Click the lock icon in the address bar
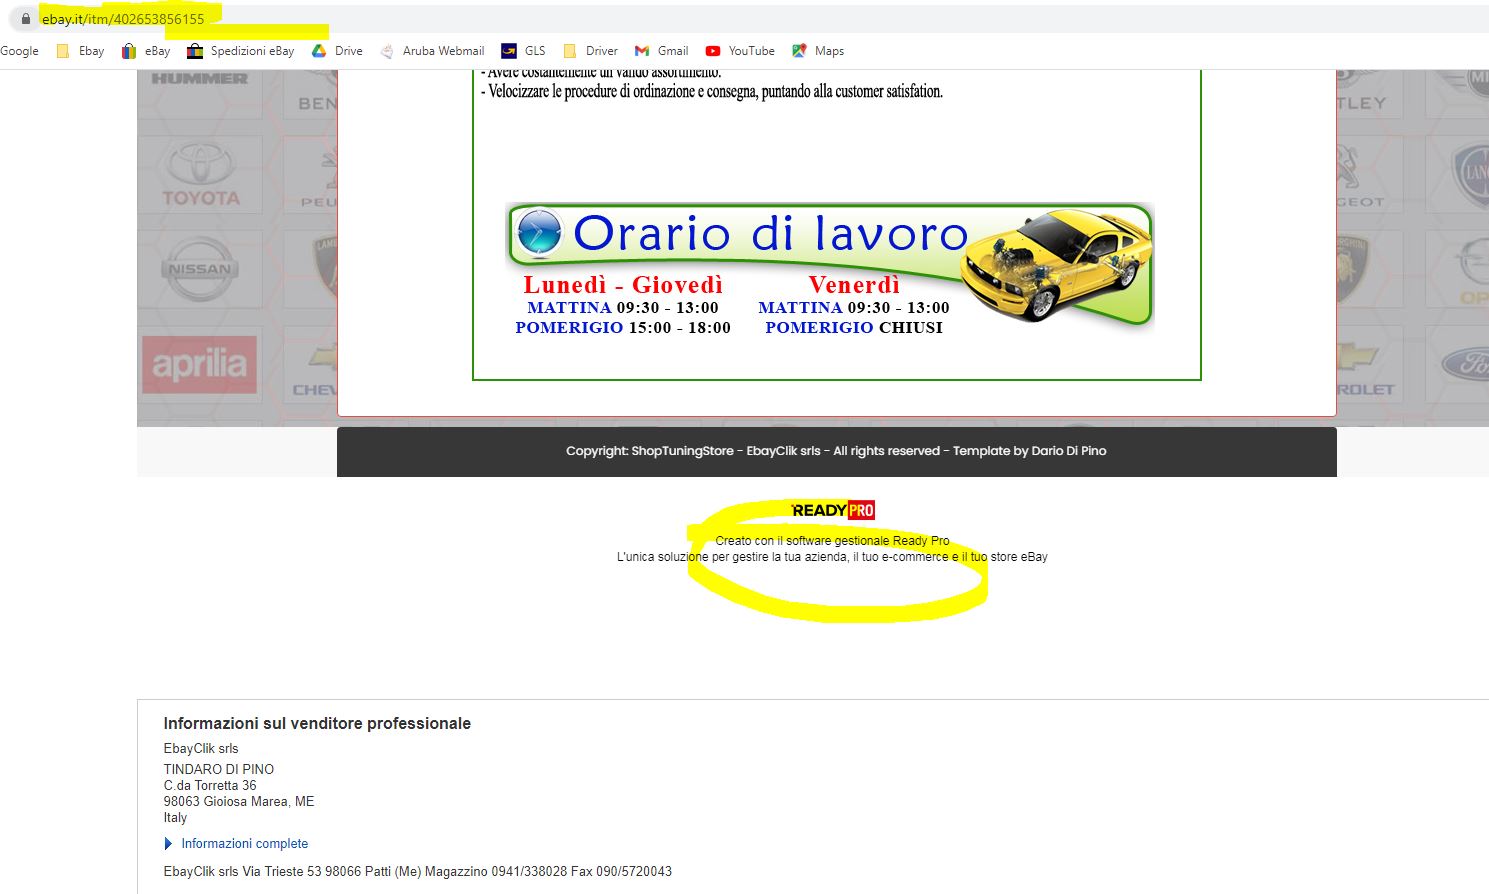 click(x=26, y=19)
